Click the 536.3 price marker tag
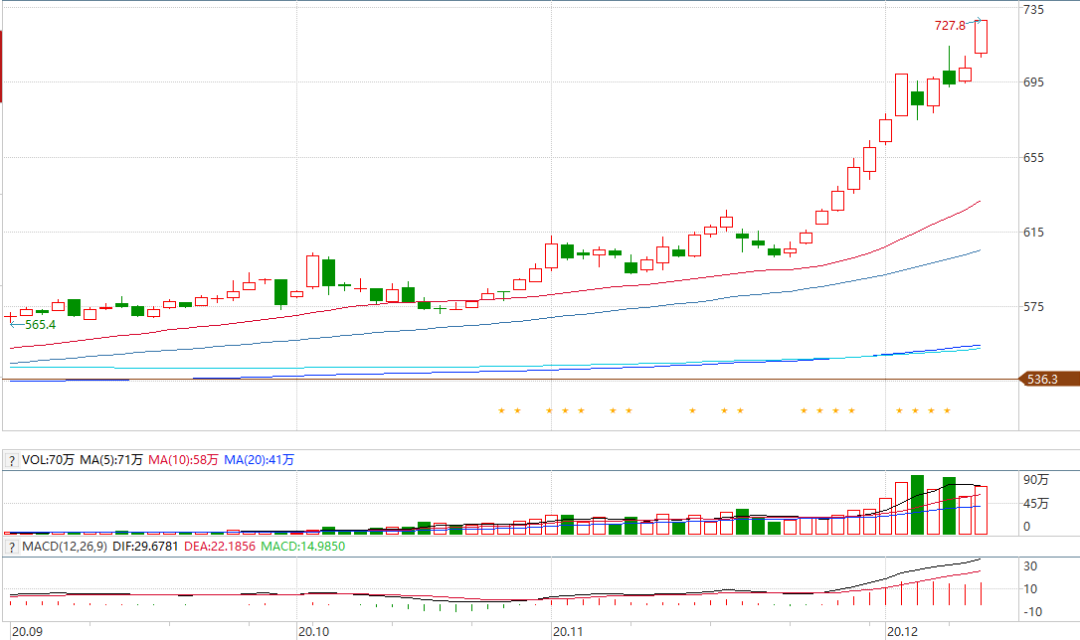 [1049, 379]
